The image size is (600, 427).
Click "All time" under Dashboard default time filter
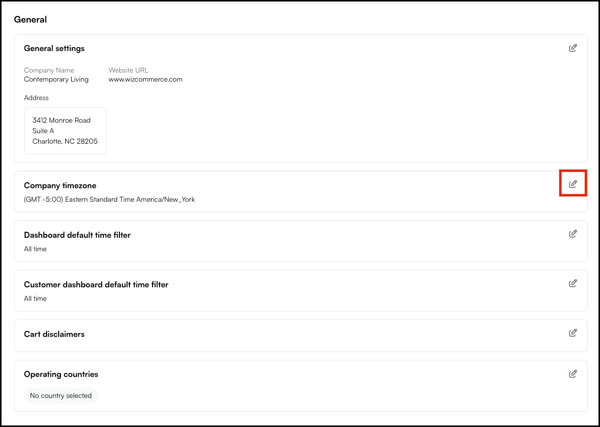click(35, 249)
